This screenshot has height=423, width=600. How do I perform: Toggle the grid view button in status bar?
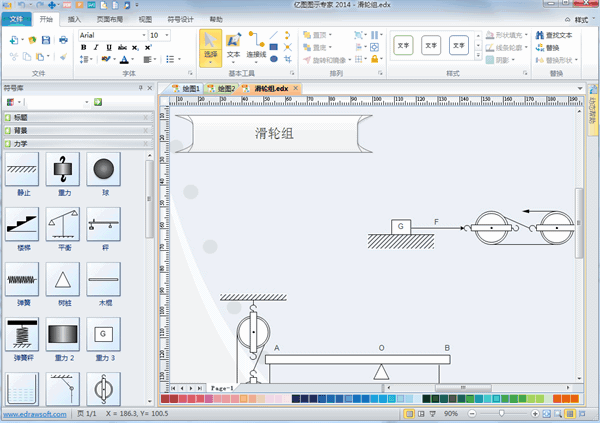click(x=570, y=413)
